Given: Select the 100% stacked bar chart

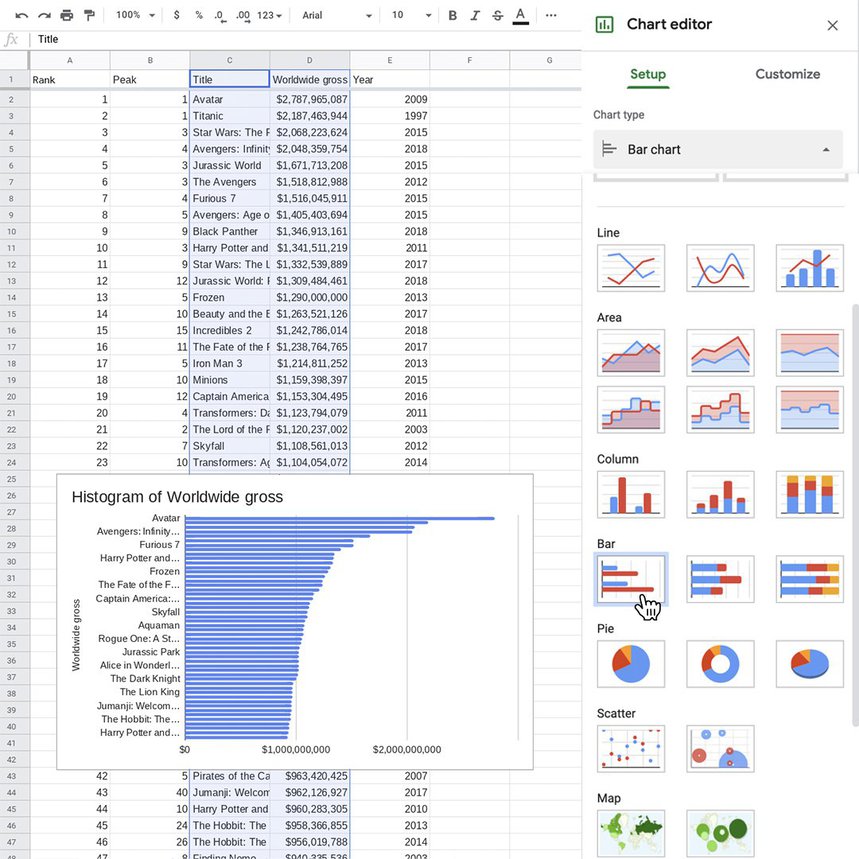Looking at the screenshot, I should coord(810,579).
